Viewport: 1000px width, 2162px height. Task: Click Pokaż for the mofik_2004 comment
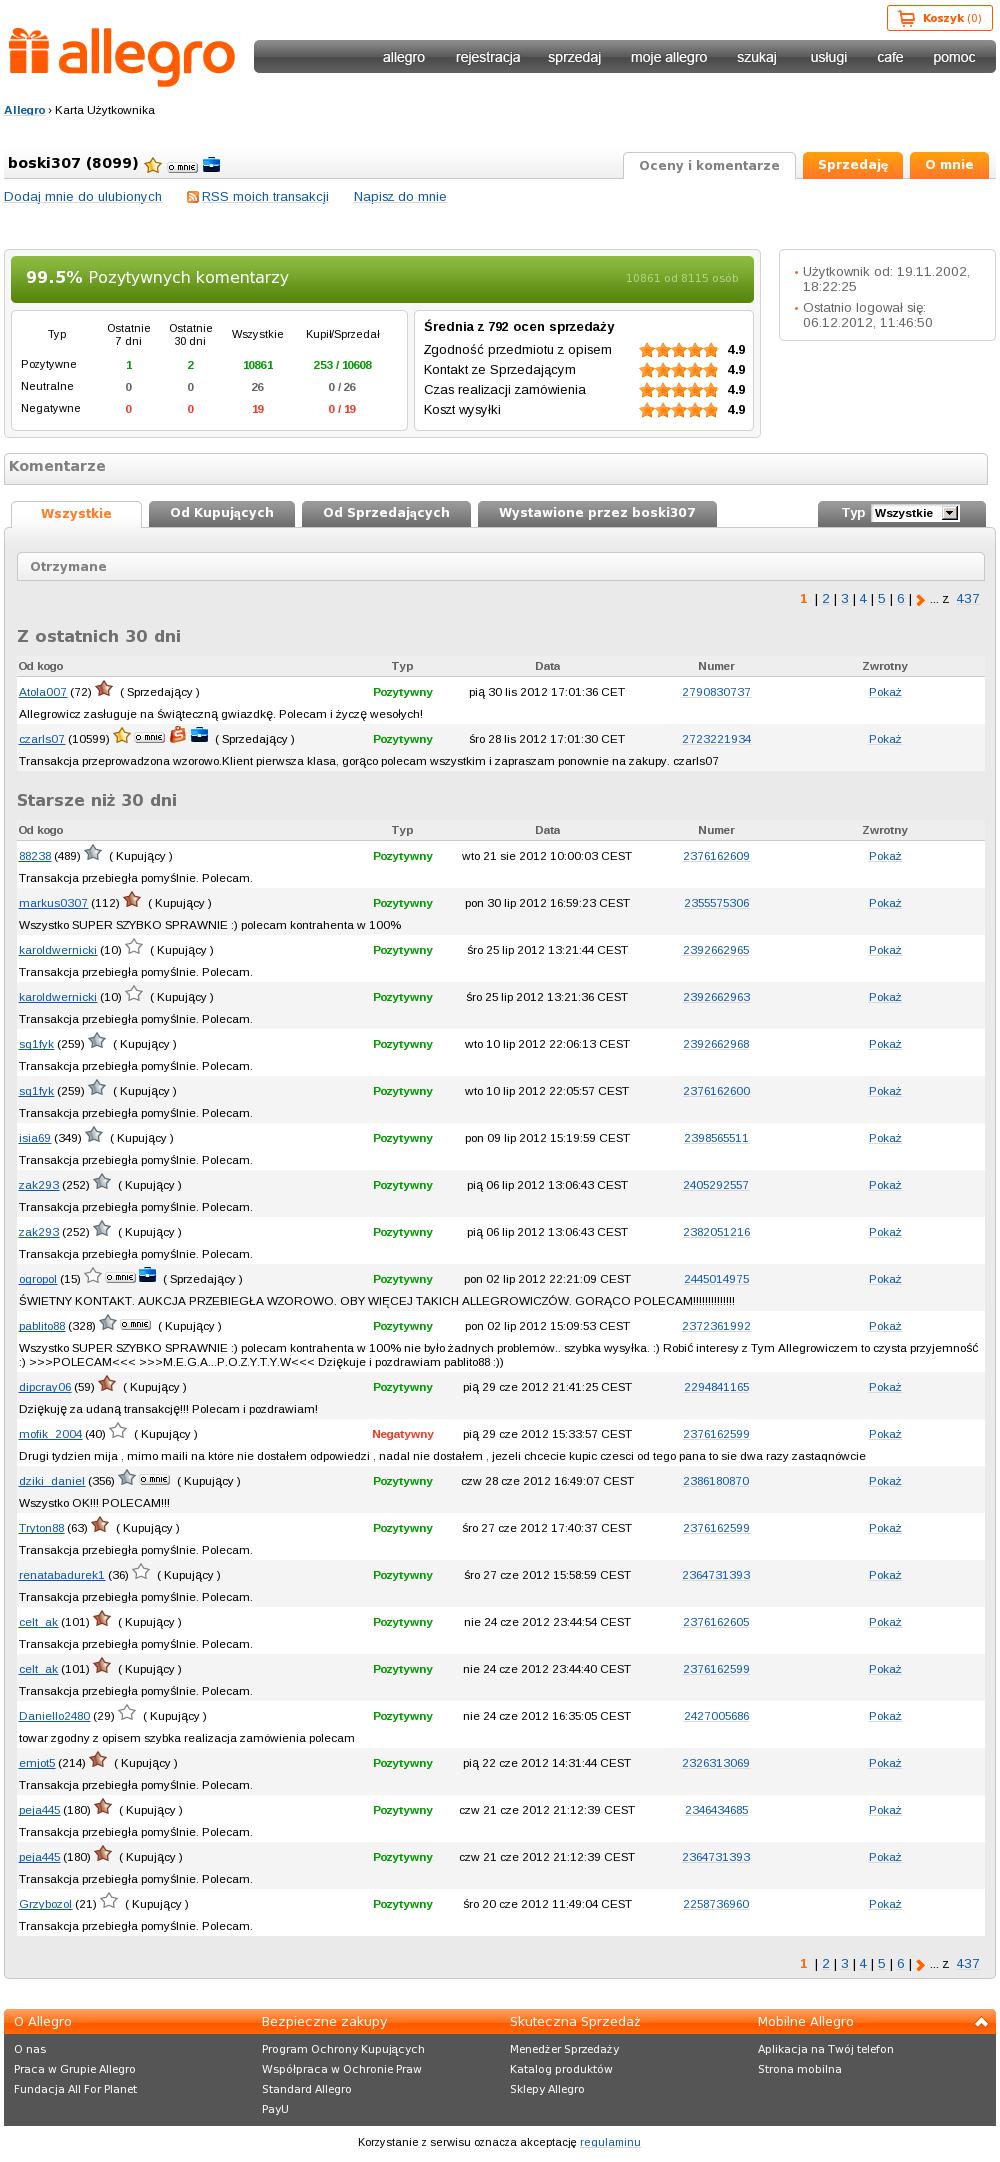point(885,1434)
